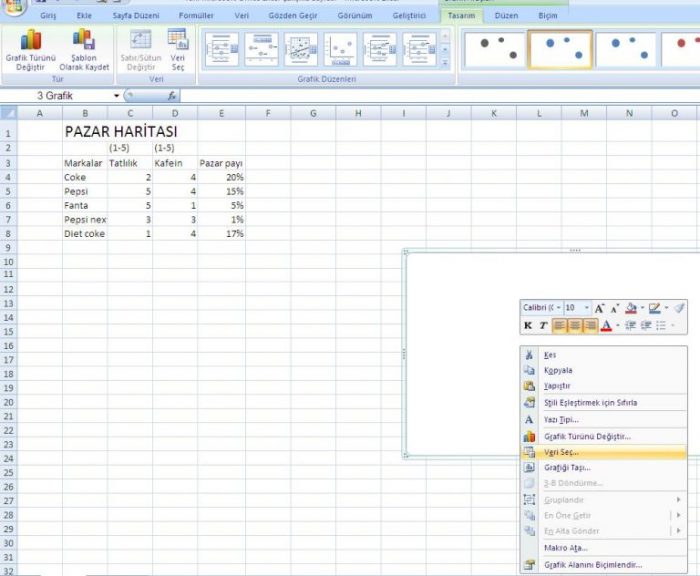Image resolution: width=700 pixels, height=576 pixels.
Task: Open the font name dropdown in mini toolbar
Action: tap(558, 308)
